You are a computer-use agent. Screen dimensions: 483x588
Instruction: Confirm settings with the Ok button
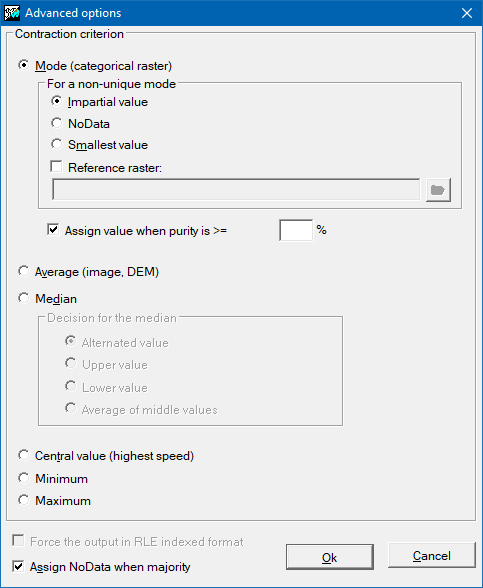[330, 557]
